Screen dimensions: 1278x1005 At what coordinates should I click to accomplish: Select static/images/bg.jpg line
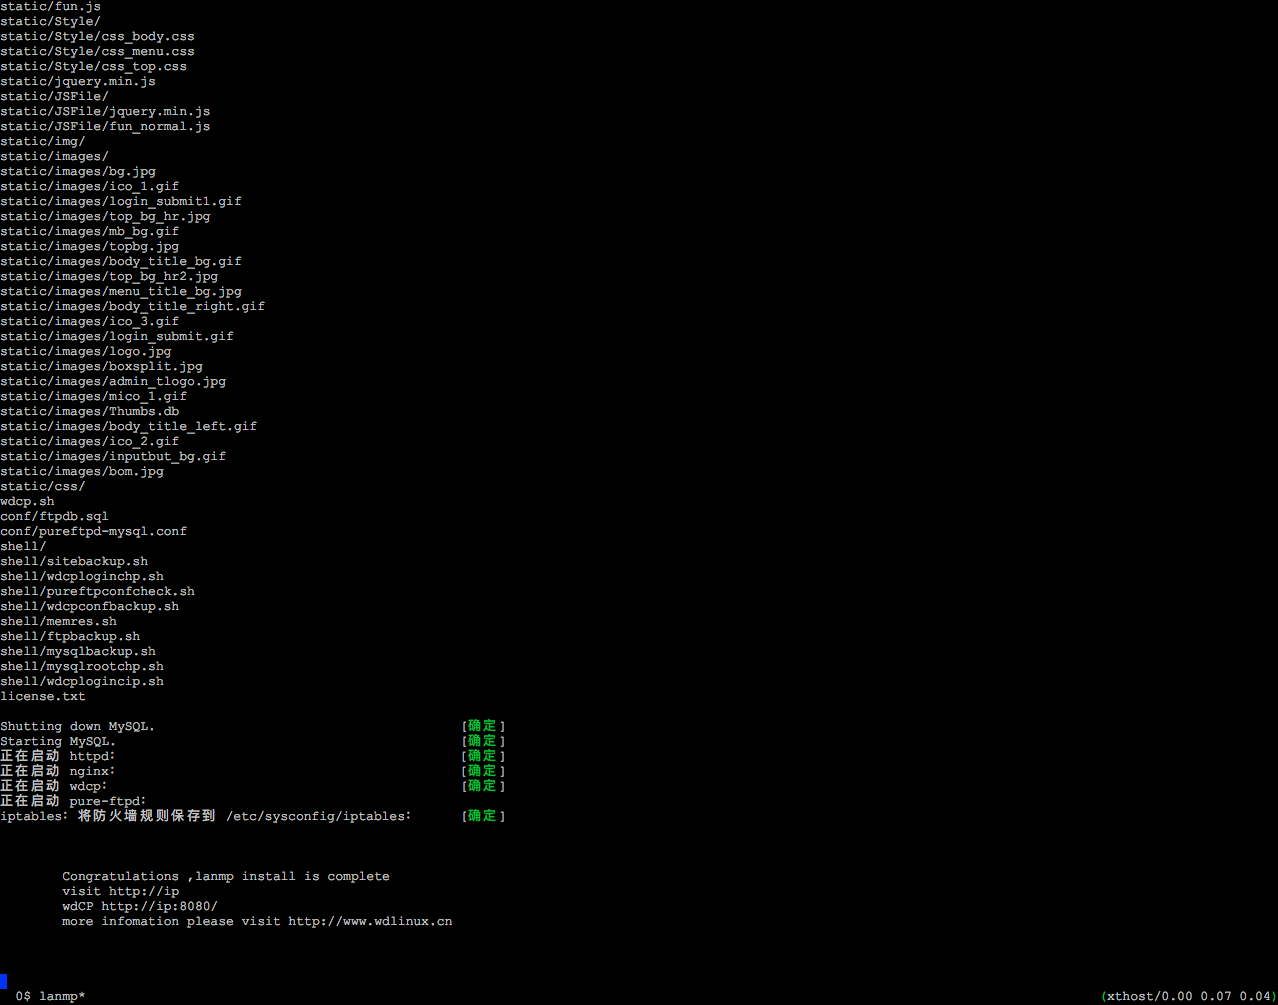pos(78,171)
